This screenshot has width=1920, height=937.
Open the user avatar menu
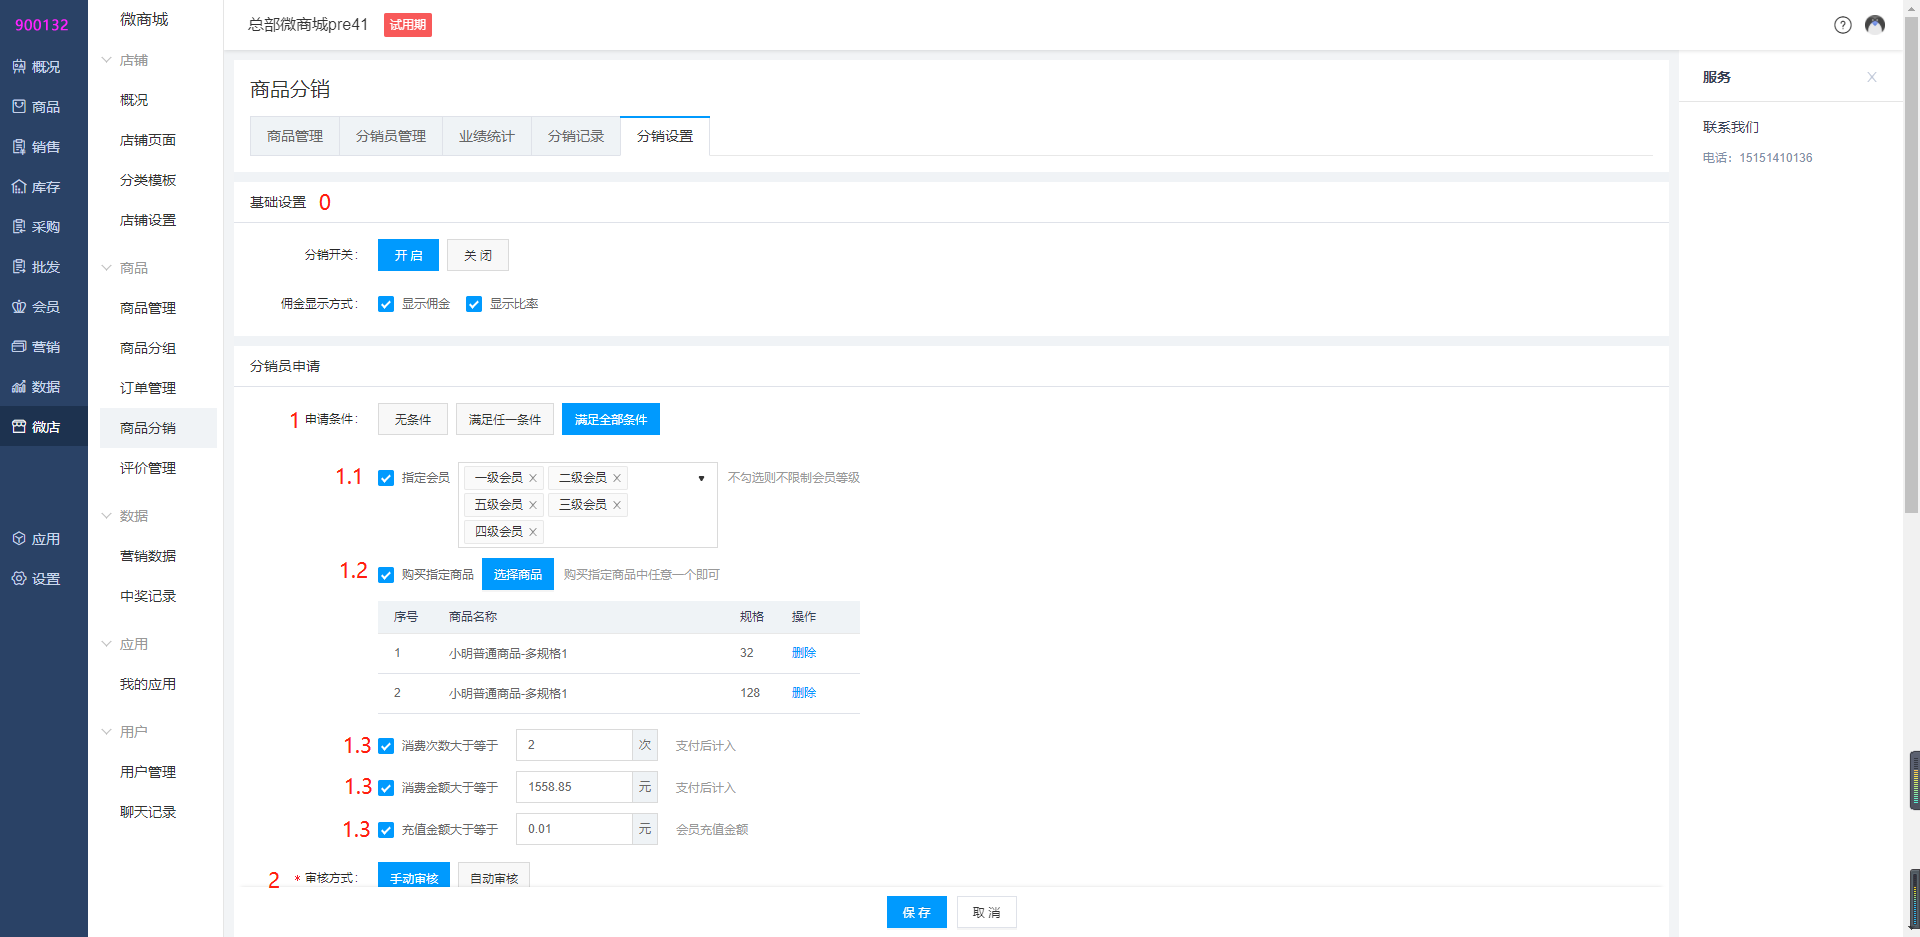coord(1875,25)
